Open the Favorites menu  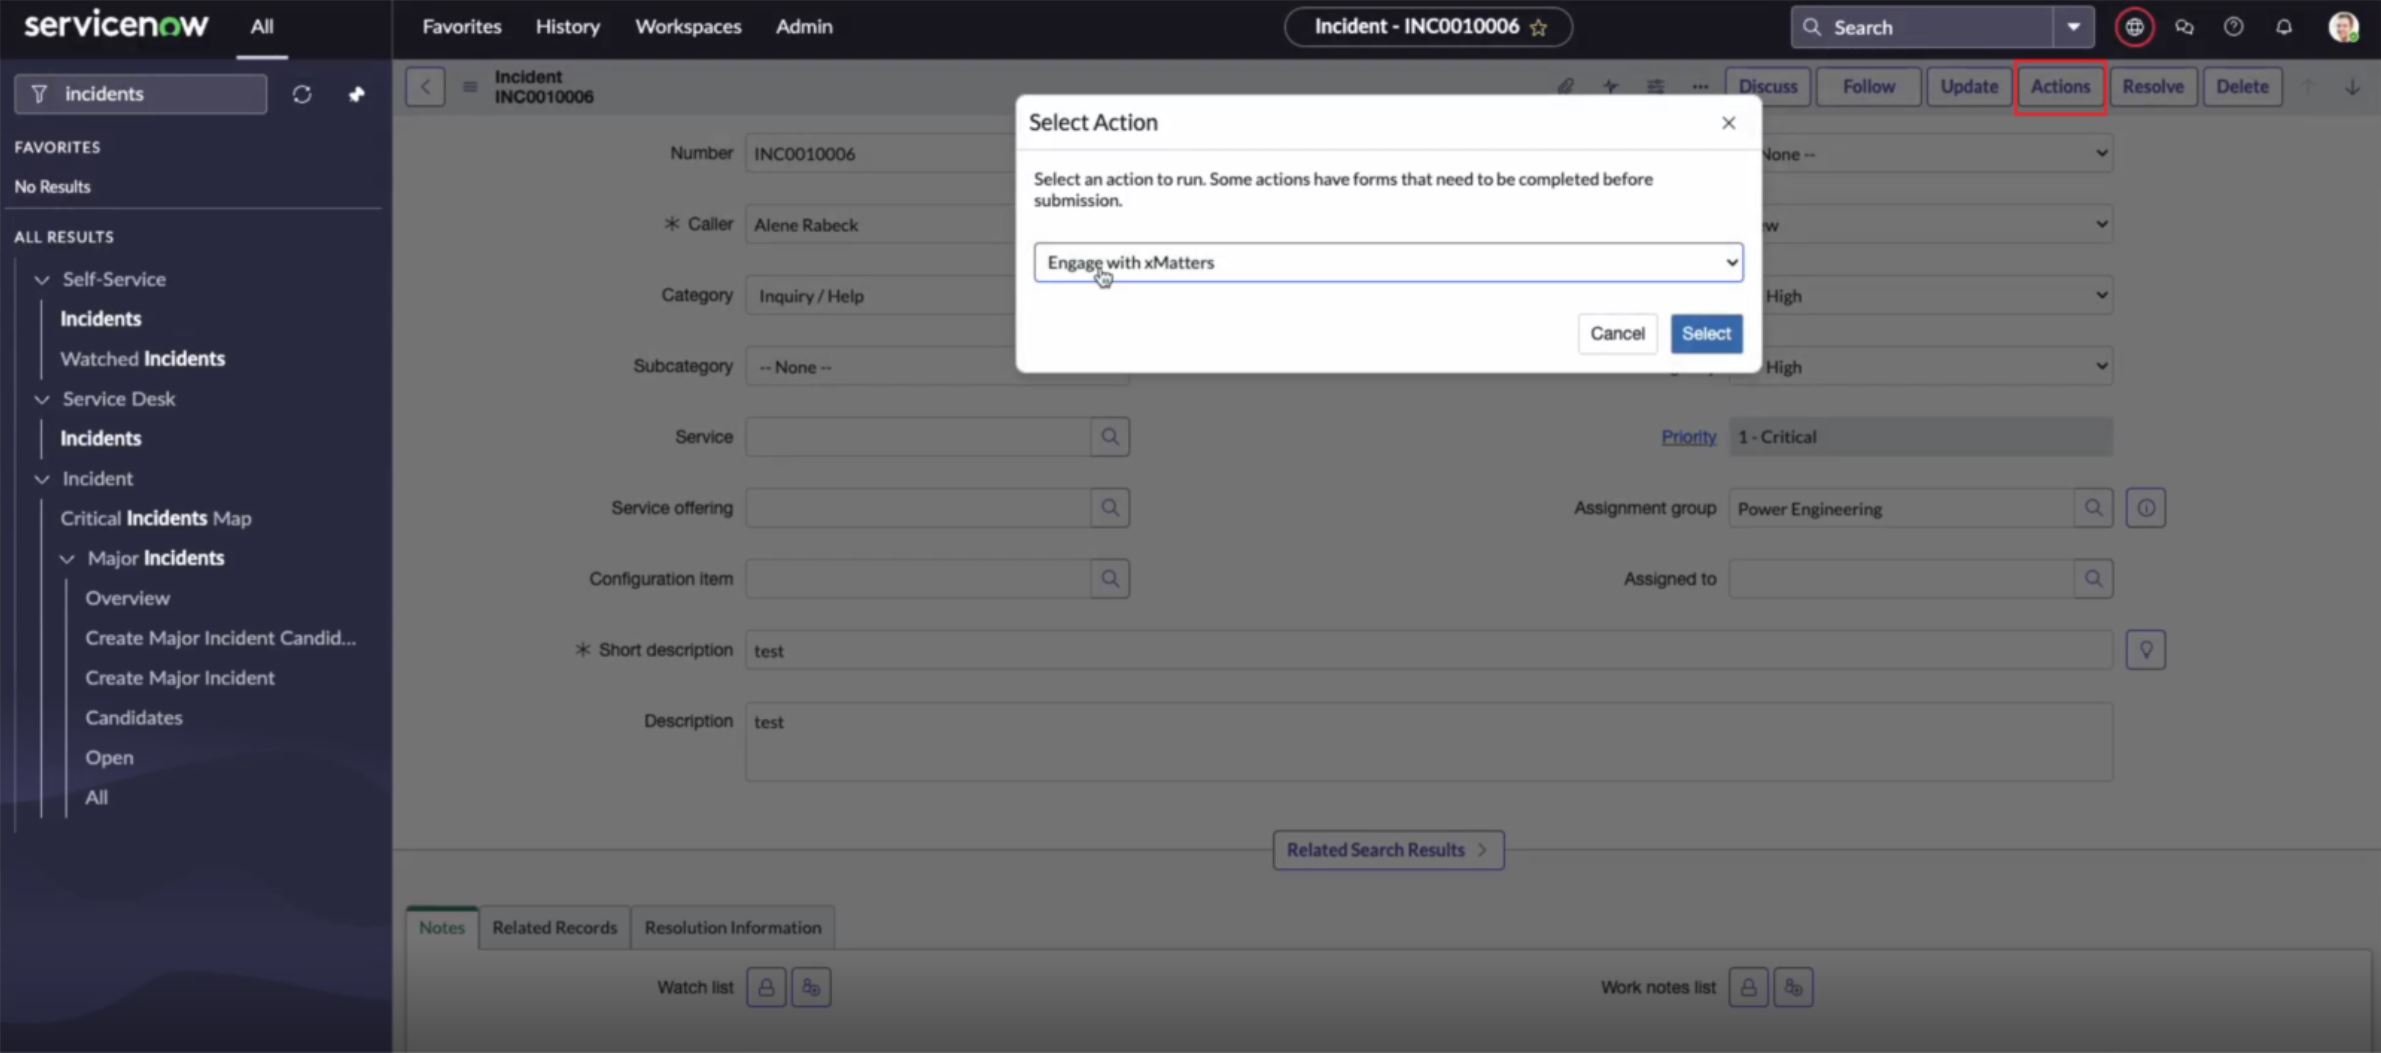pyautogui.click(x=462, y=27)
